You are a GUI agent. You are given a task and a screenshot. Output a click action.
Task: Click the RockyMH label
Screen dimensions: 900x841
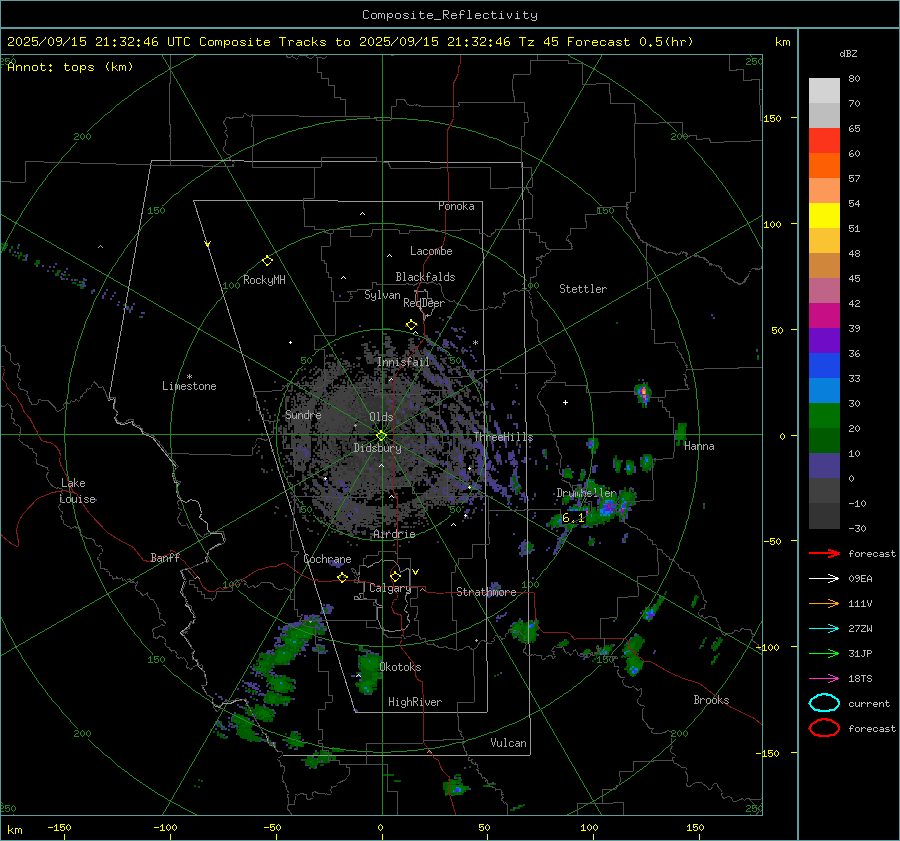tap(264, 280)
